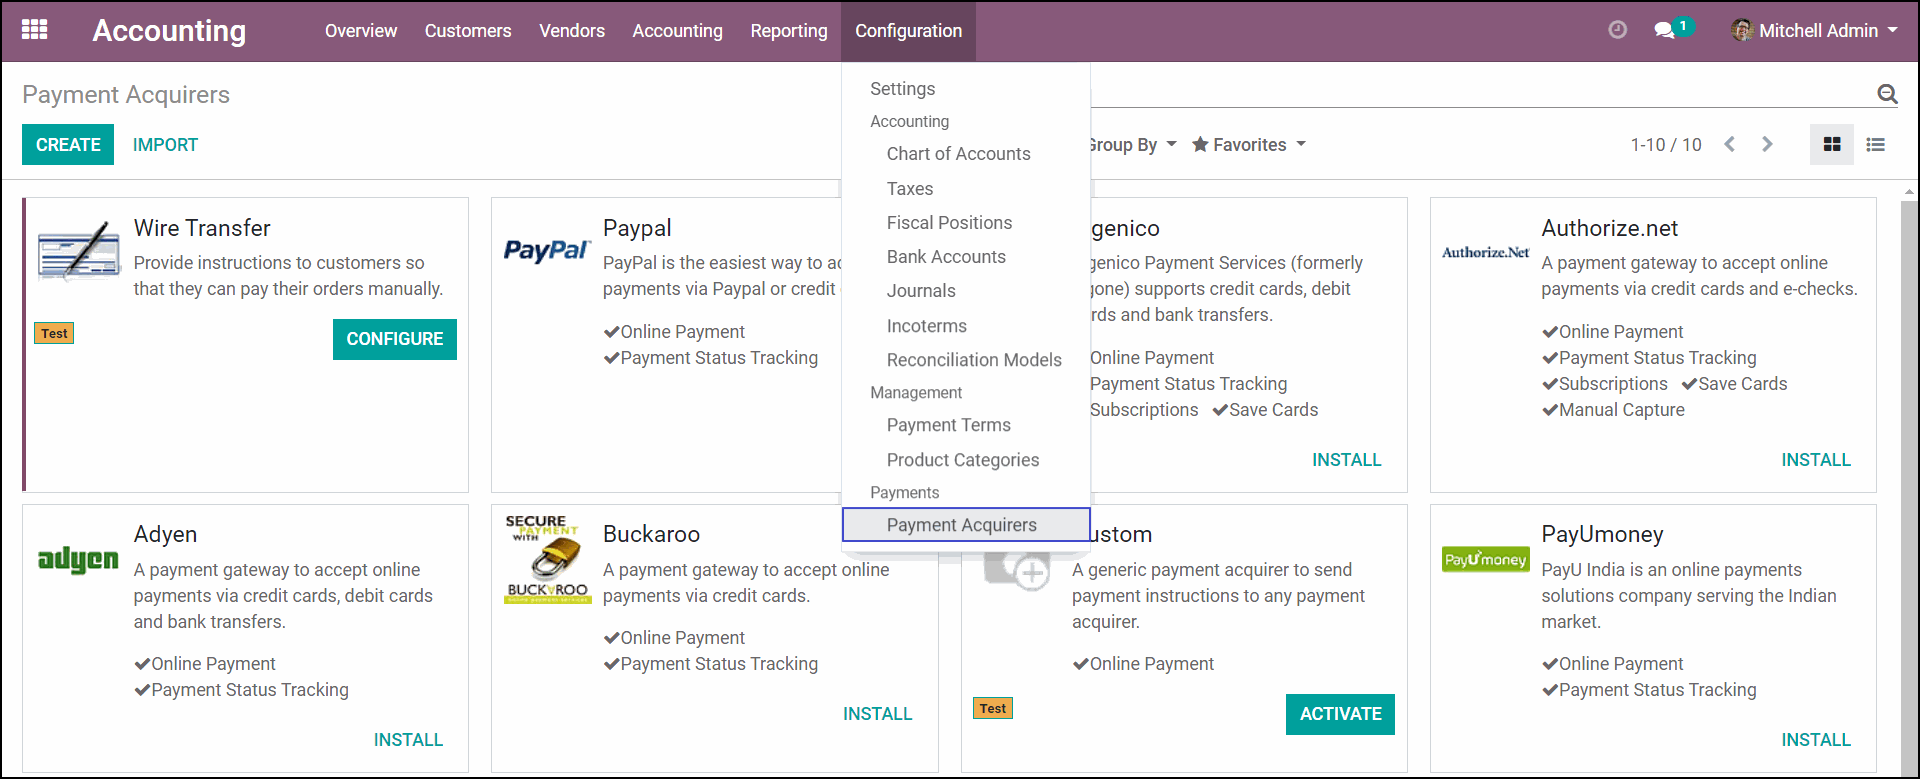
Task: Go to next page arrow
Action: [1767, 144]
